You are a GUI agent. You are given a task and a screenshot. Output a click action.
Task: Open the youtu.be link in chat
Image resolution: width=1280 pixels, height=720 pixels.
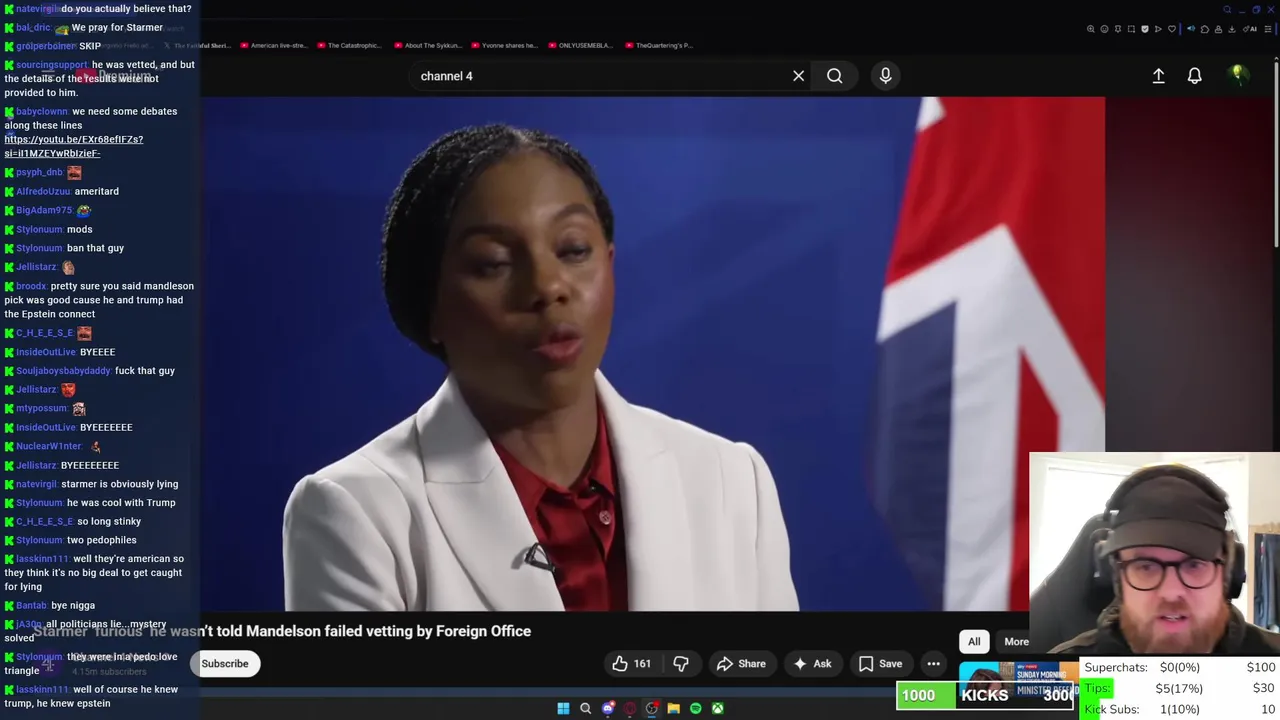point(73,146)
